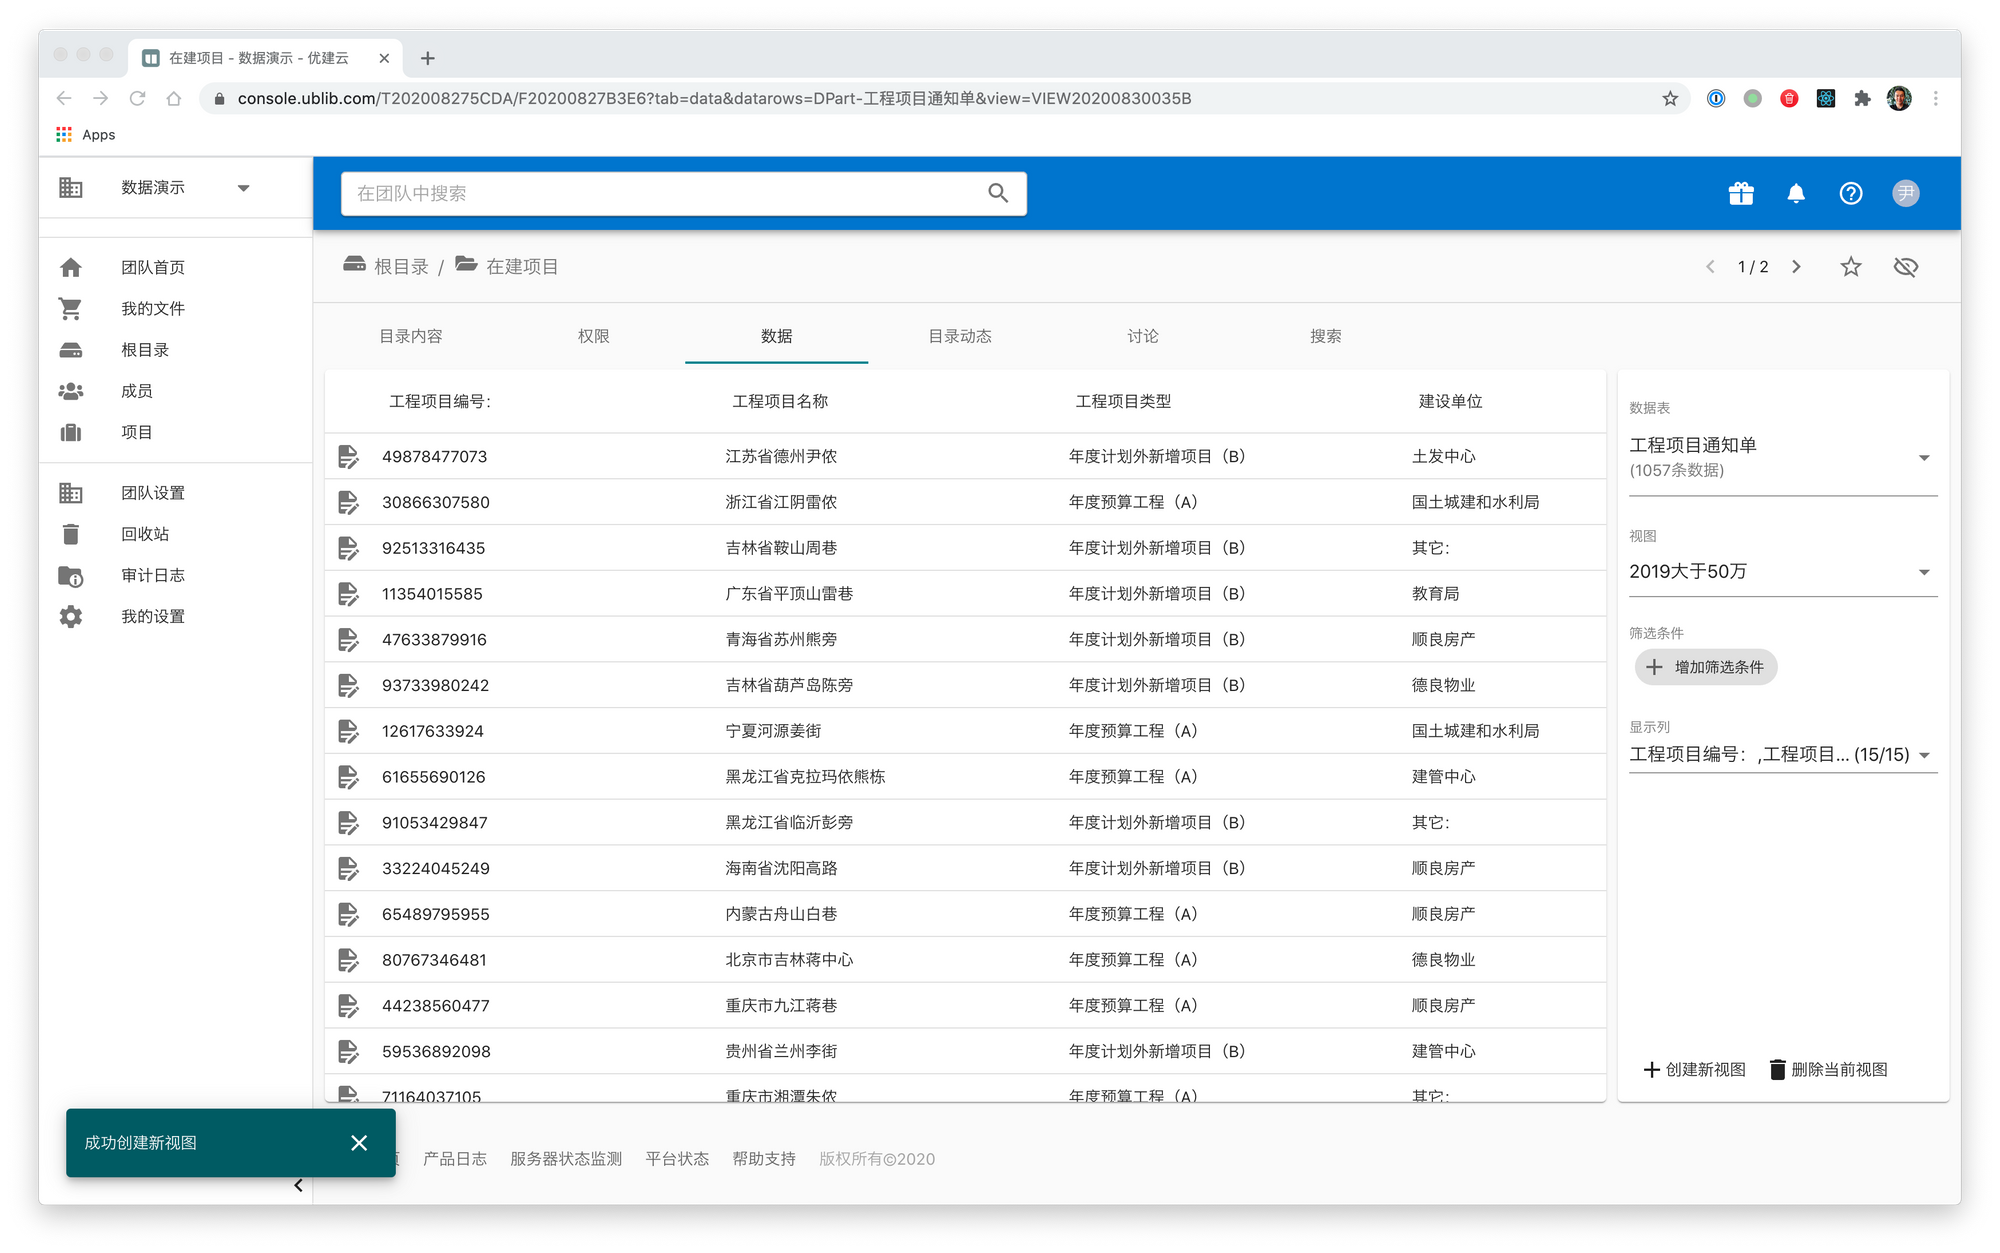
Task: Click the team search input field
Action: pyautogui.click(x=660, y=193)
